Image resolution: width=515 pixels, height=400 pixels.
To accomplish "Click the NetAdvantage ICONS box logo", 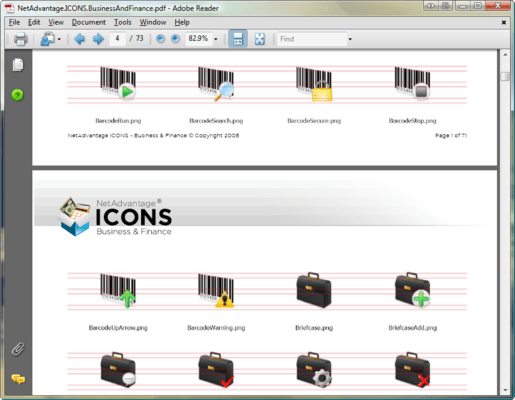I will (x=75, y=217).
